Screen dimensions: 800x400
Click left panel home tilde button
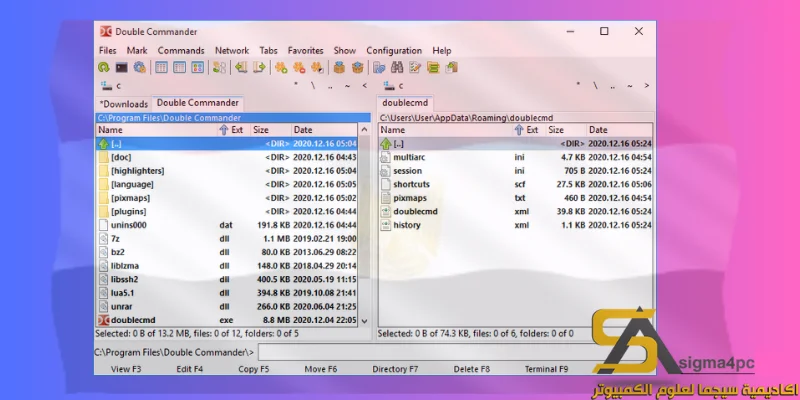coord(347,86)
